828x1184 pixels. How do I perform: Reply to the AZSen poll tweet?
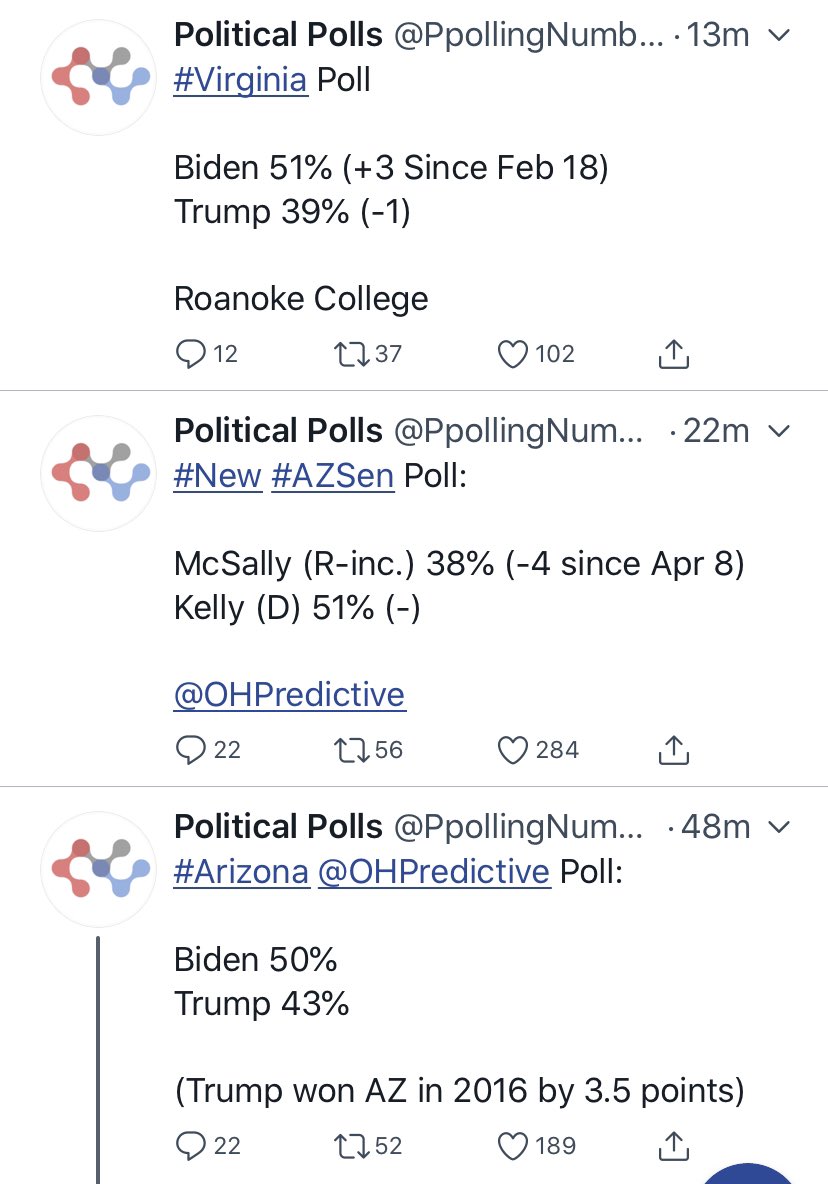coord(190,749)
